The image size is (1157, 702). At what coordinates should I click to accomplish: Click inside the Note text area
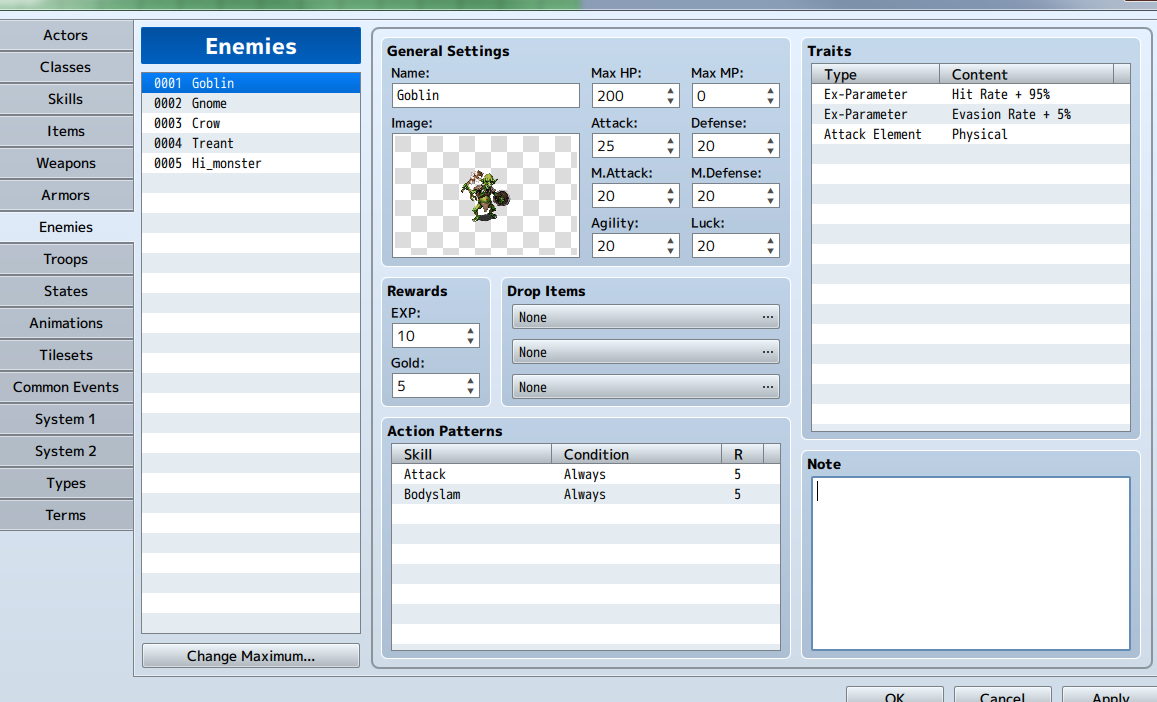[x=968, y=560]
